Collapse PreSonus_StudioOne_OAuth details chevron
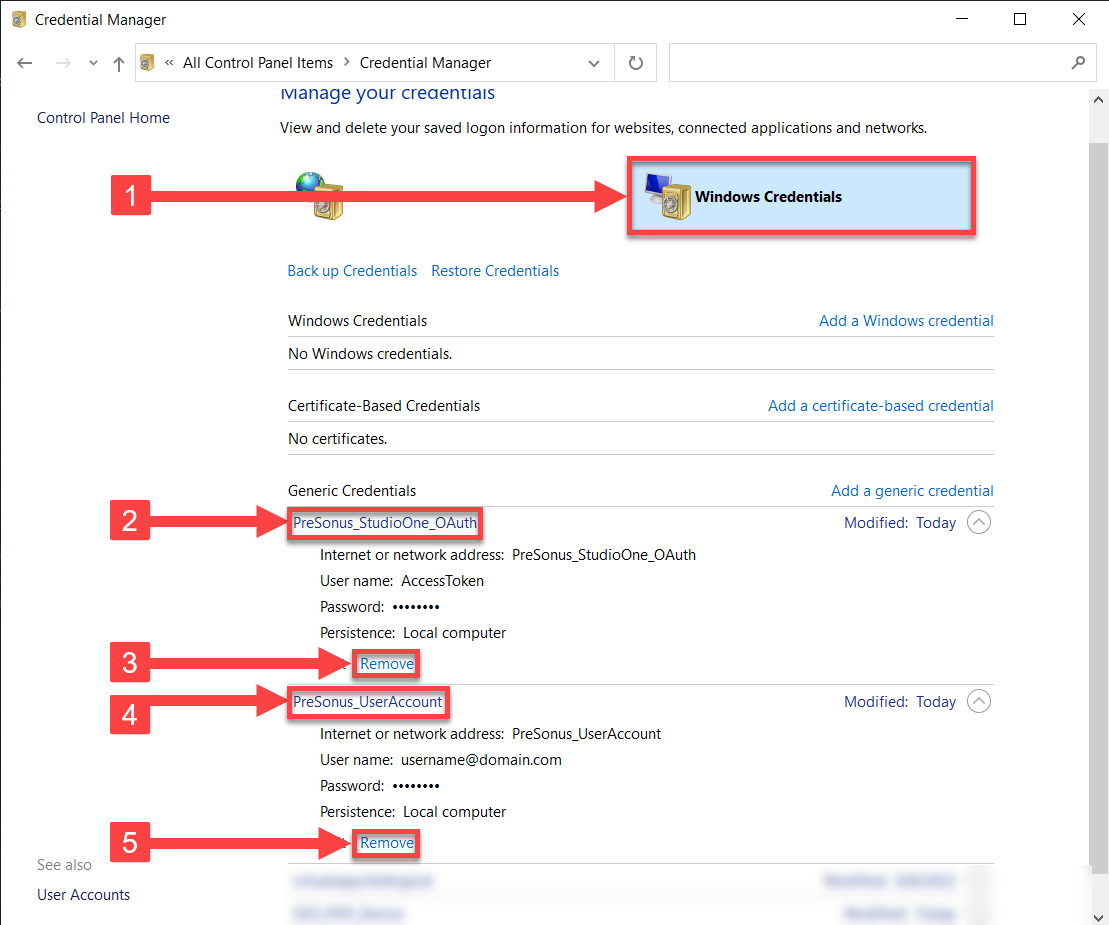The width and height of the screenshot is (1109, 925). [979, 523]
